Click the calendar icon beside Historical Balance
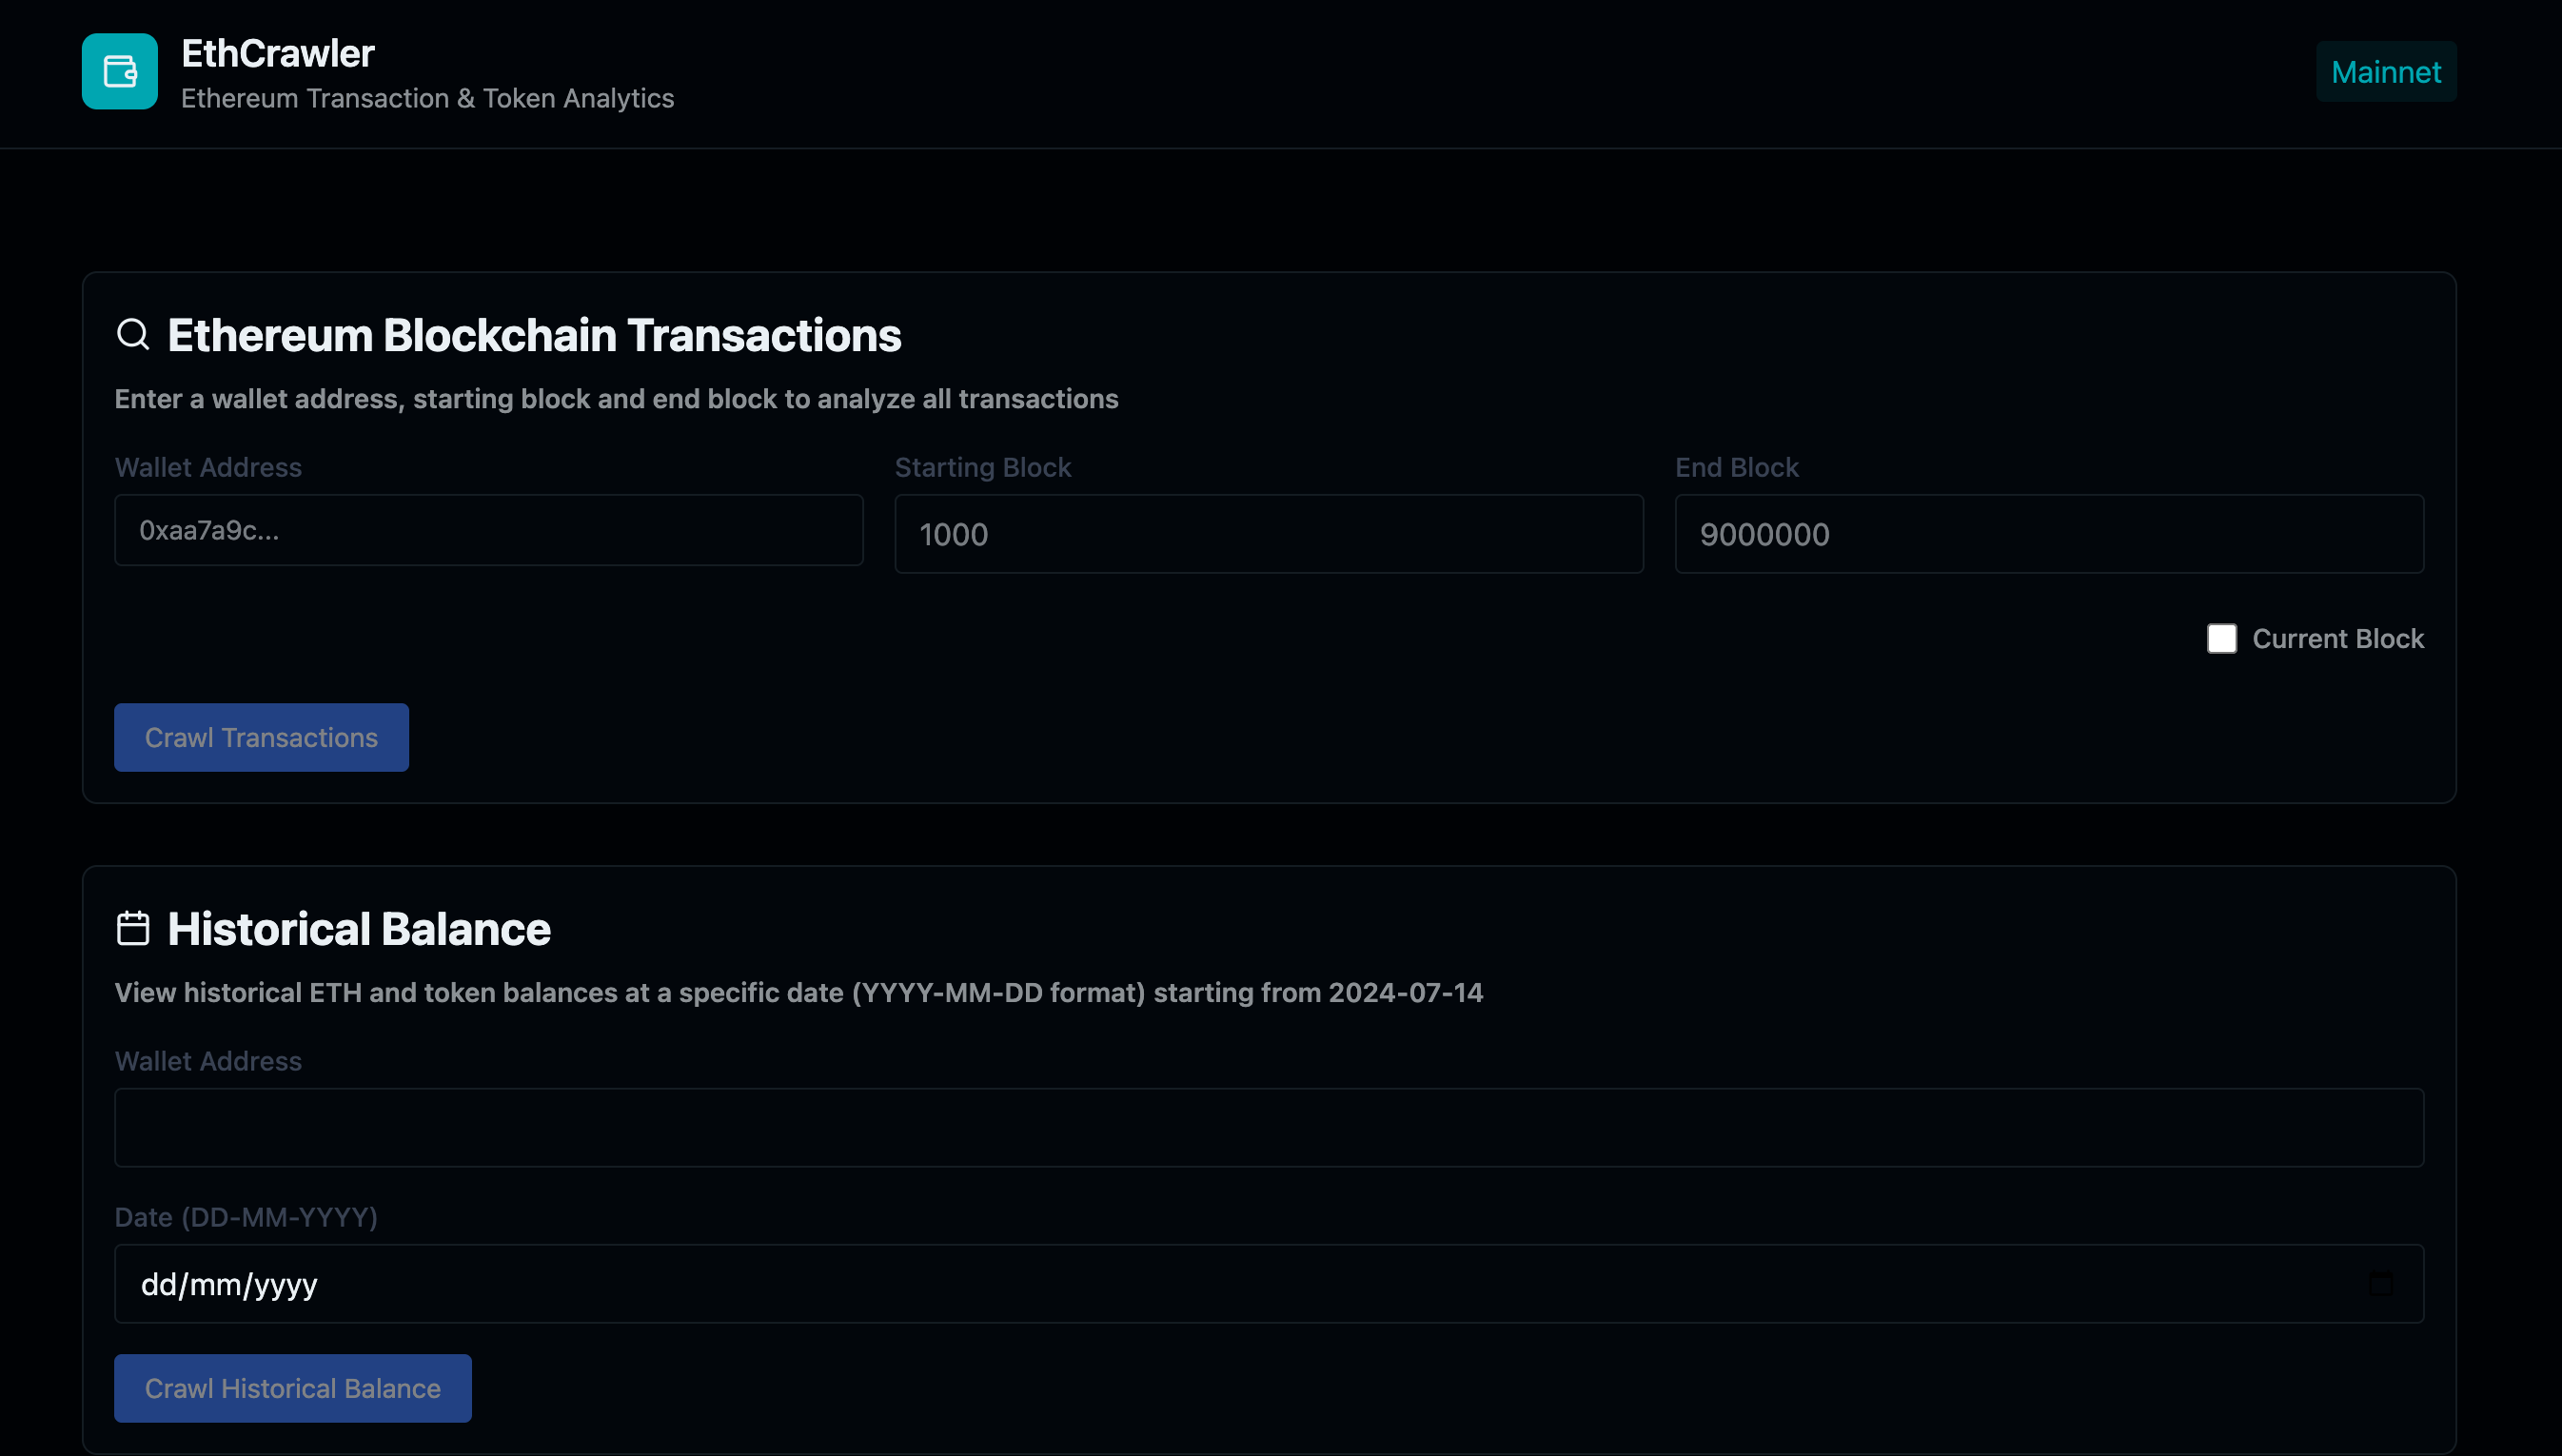The width and height of the screenshot is (2562, 1456). point(133,927)
